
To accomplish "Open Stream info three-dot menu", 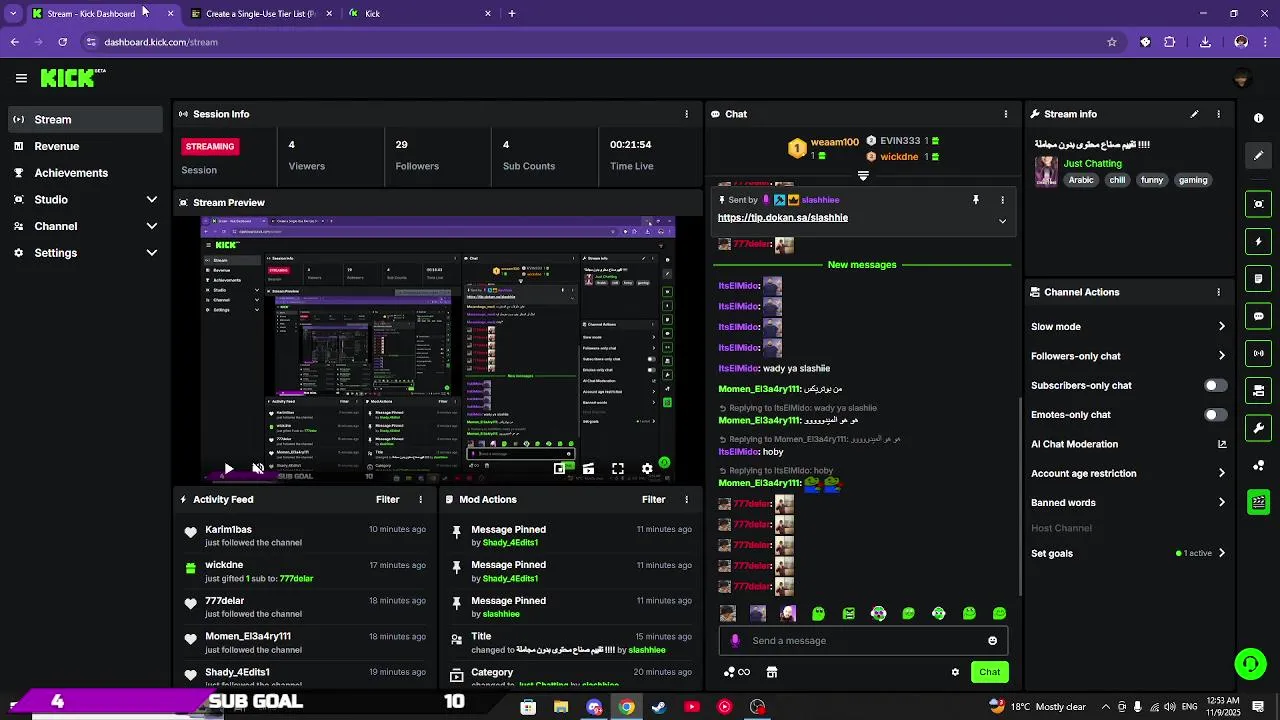I will (1218, 114).
